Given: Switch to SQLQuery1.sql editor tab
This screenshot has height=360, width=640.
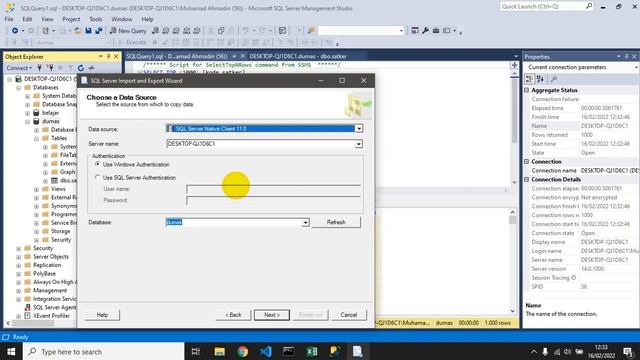Looking at the screenshot, I should click(177, 56).
